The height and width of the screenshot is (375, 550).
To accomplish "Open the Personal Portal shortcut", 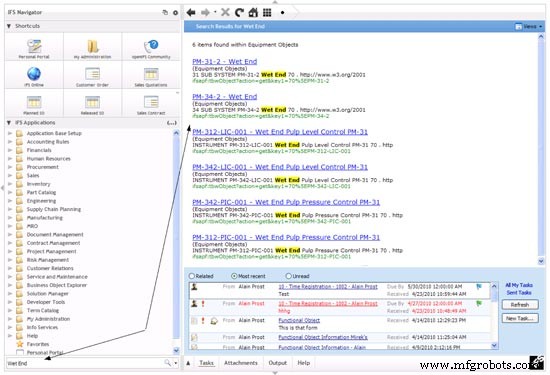I will pyautogui.click(x=34, y=48).
